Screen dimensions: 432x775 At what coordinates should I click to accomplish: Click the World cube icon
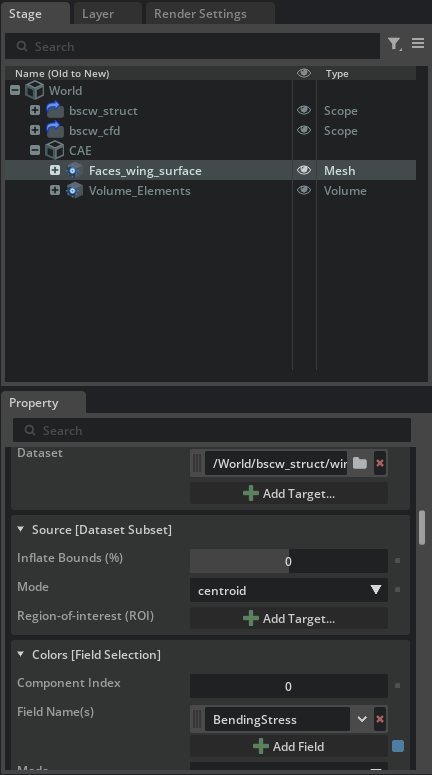click(35, 90)
